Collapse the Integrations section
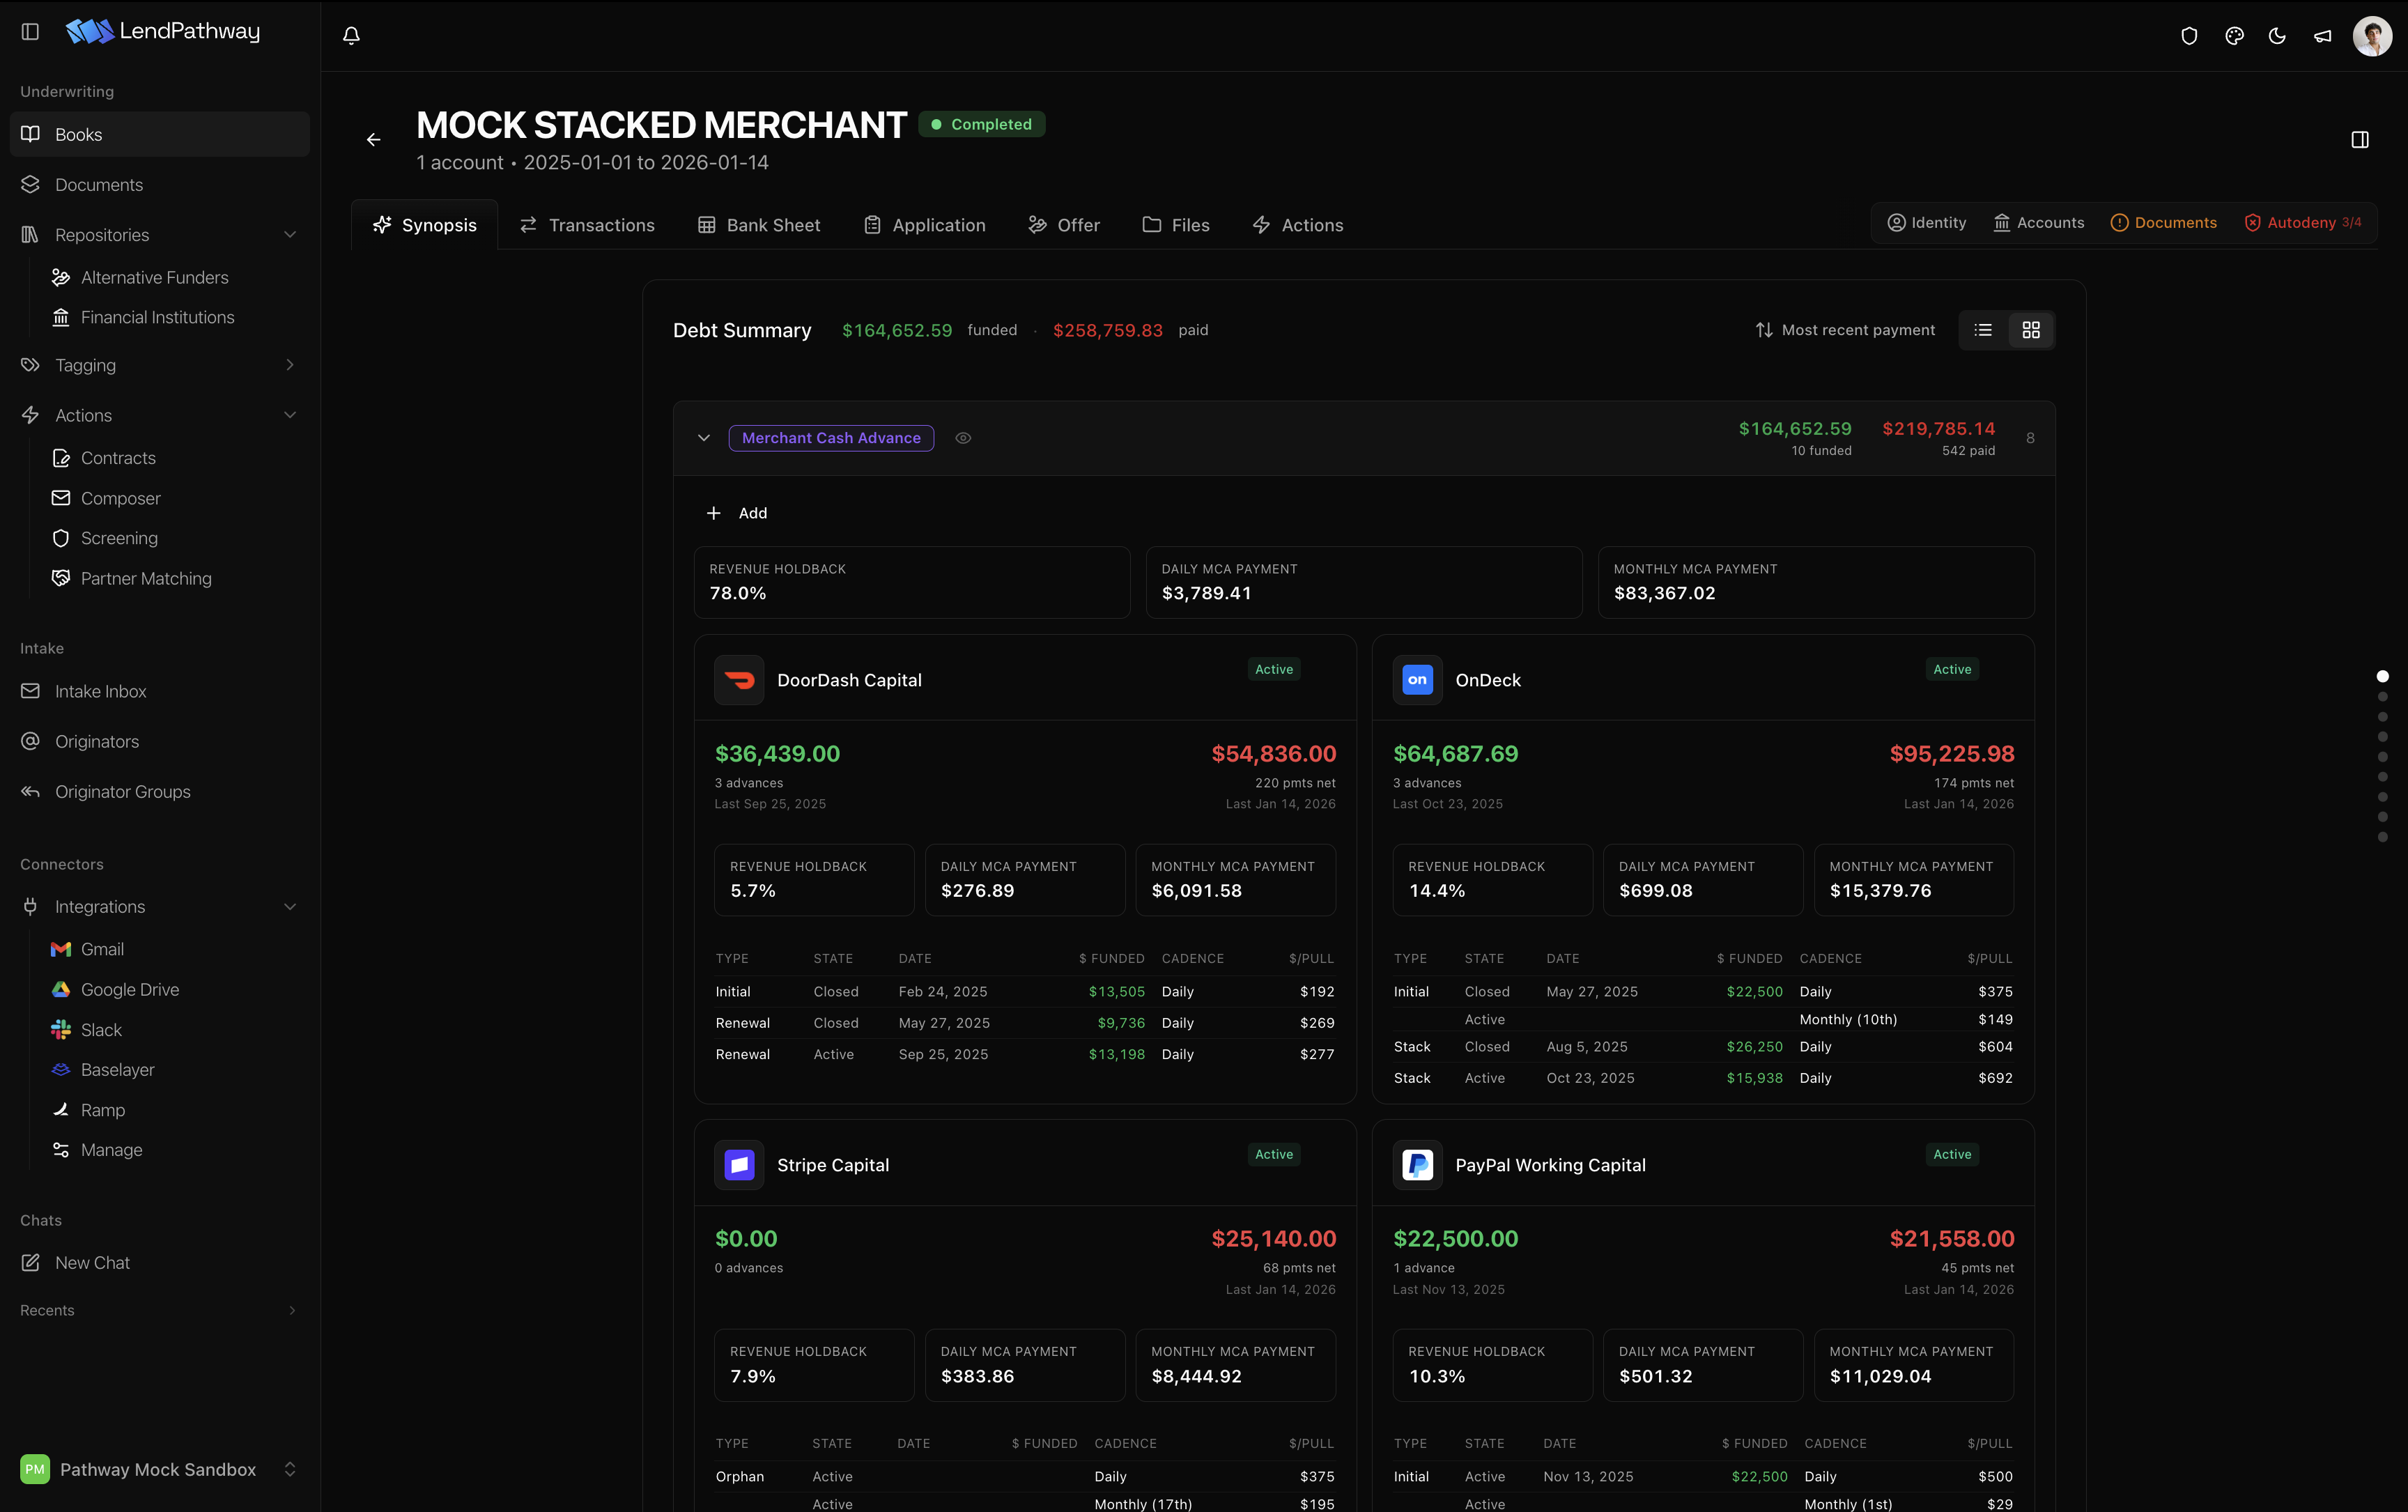This screenshot has width=2408, height=1512. click(290, 907)
